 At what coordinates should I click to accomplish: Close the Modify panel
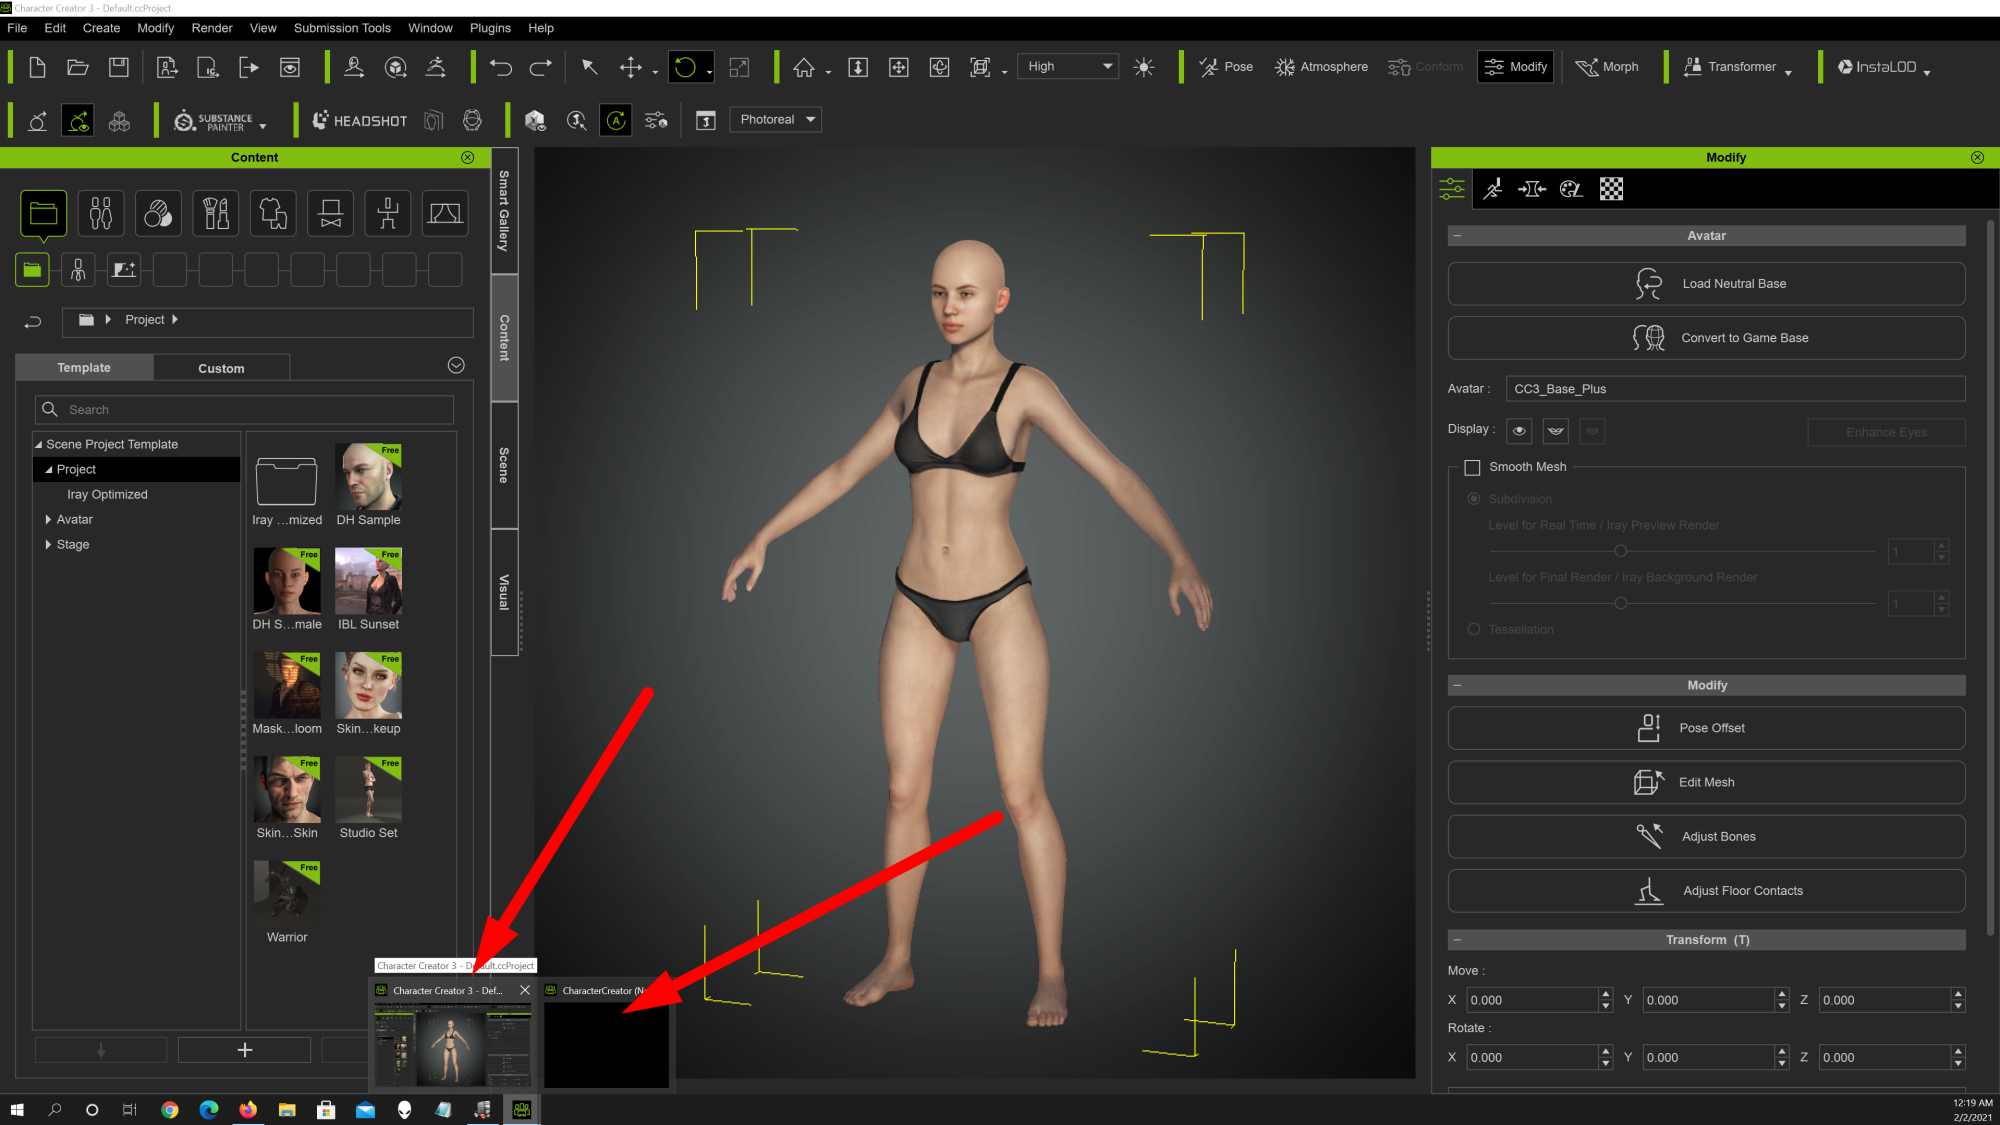click(1977, 157)
